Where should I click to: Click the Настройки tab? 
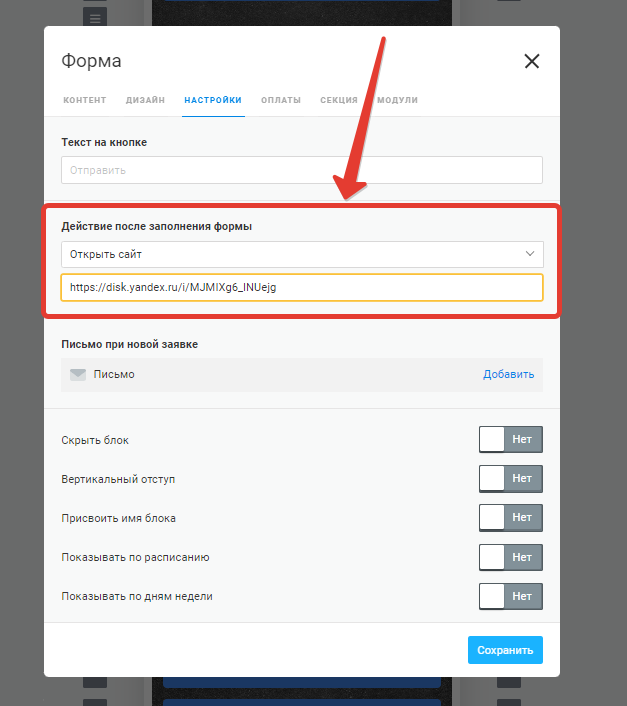213,100
